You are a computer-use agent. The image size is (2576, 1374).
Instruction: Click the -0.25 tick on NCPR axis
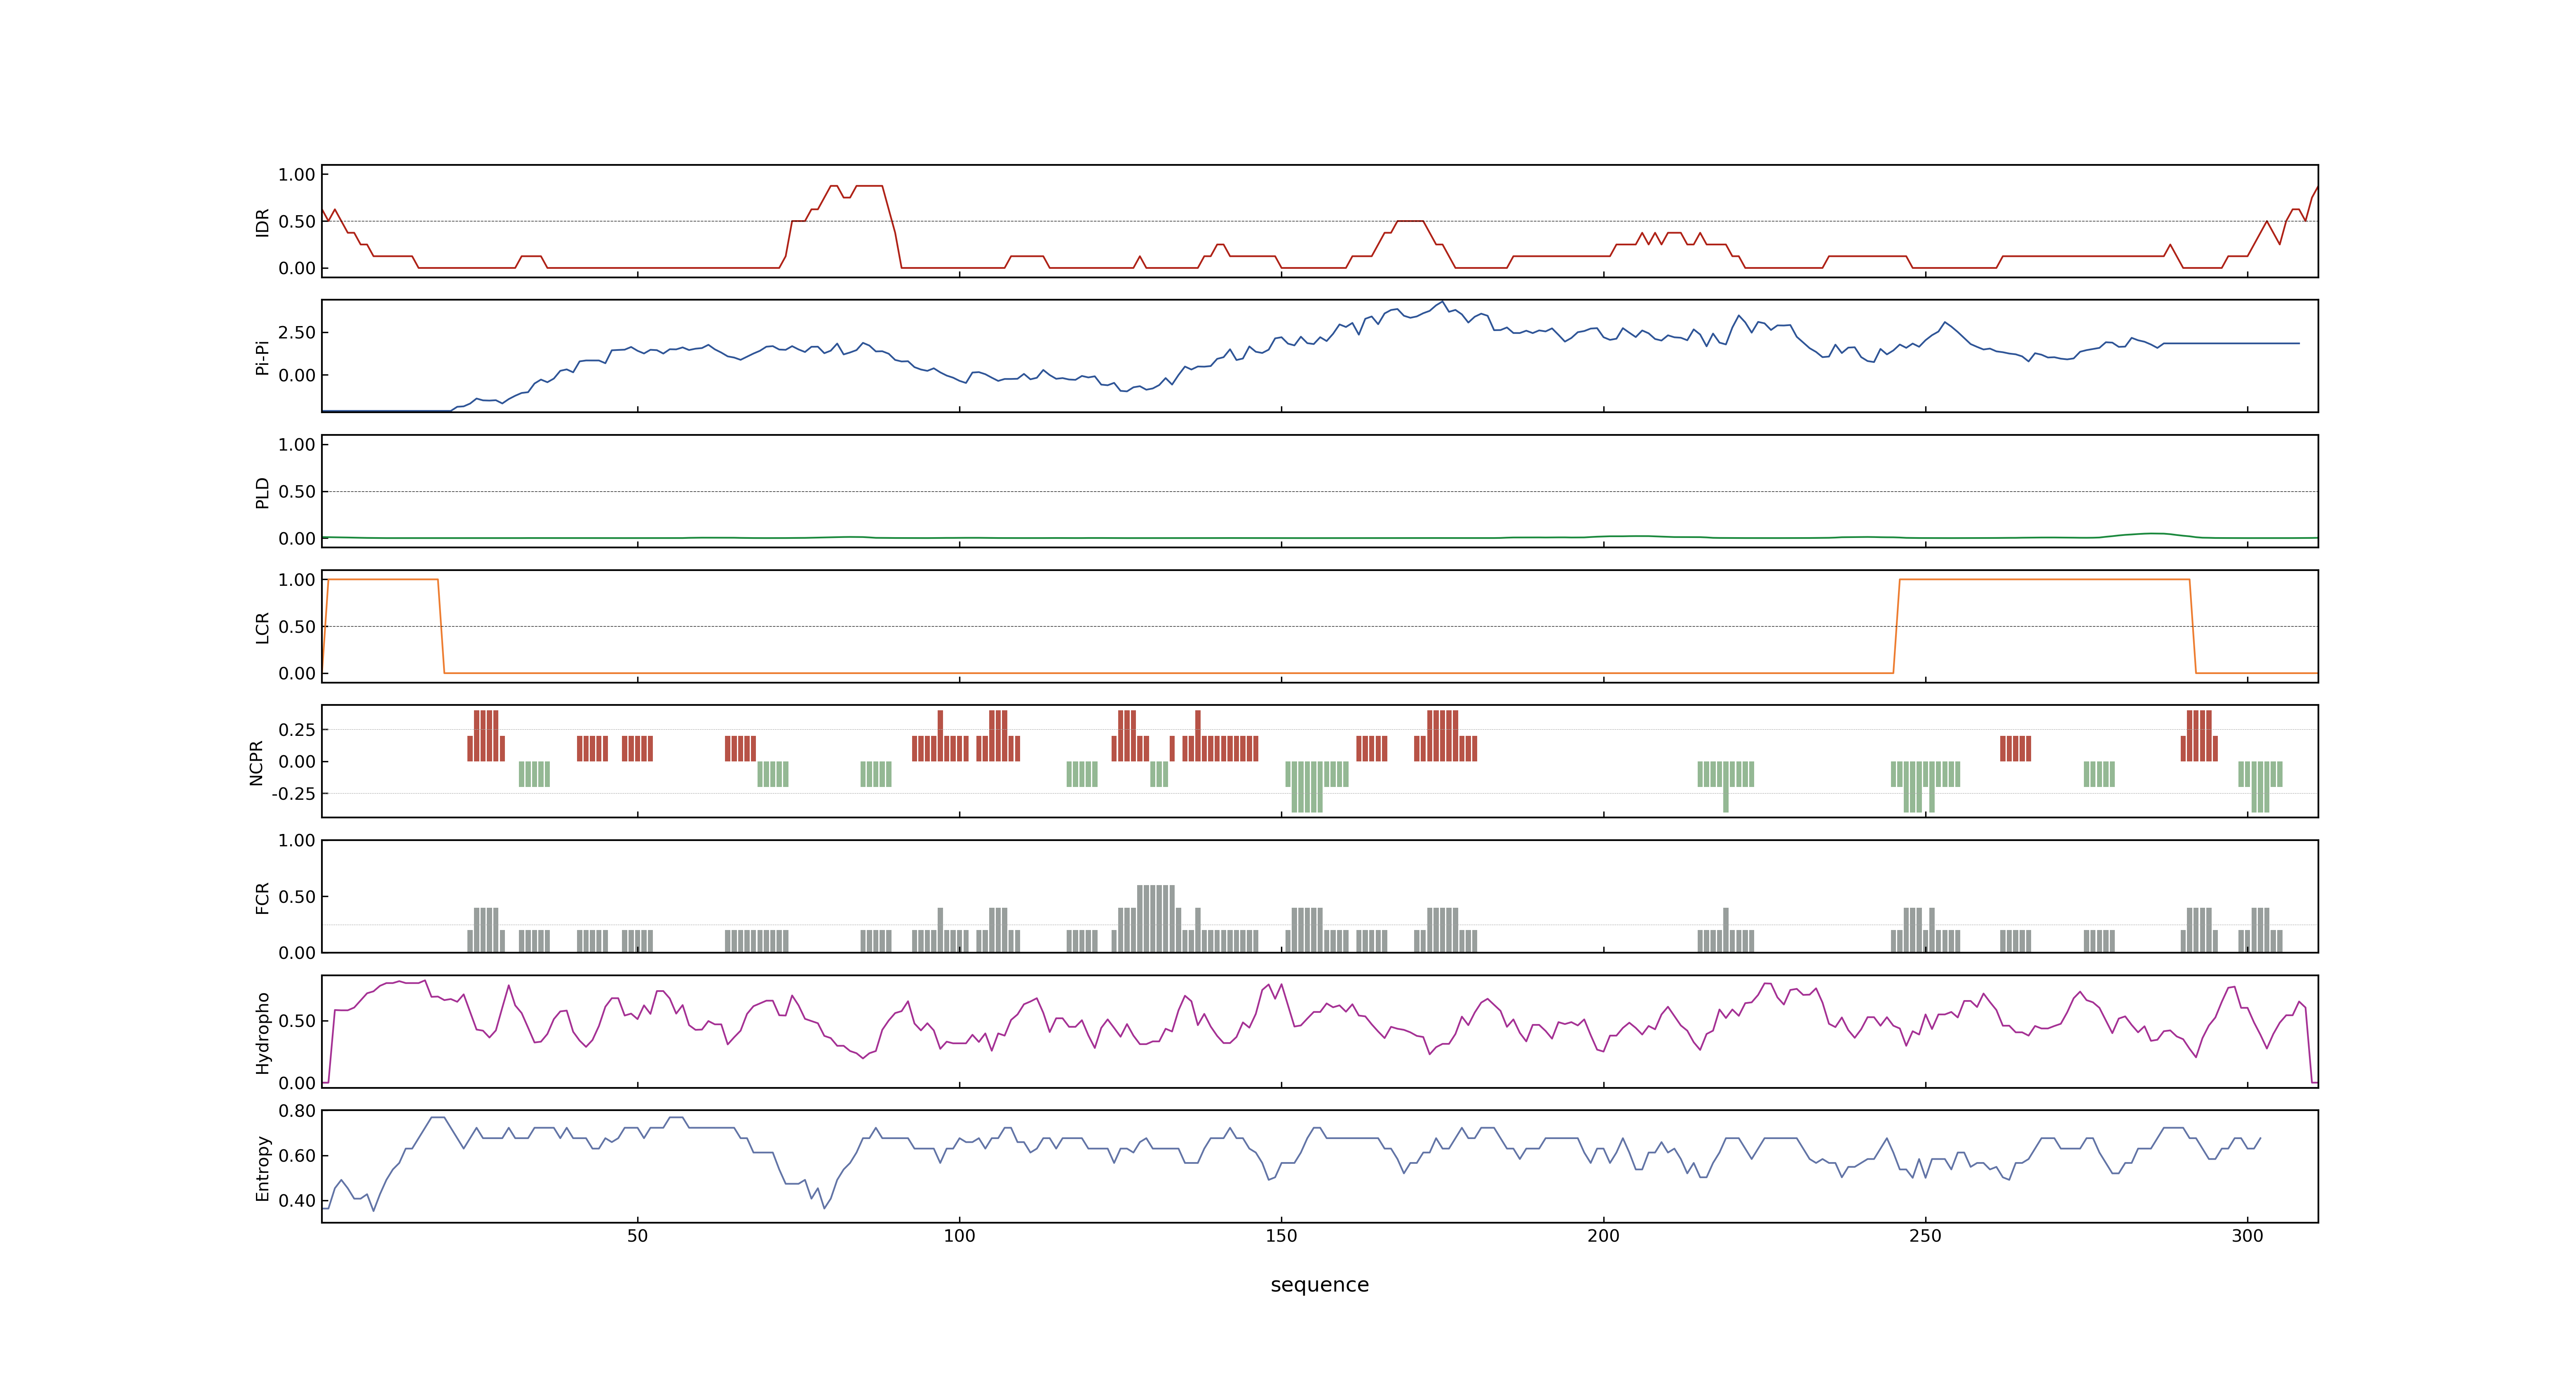coord(293,793)
